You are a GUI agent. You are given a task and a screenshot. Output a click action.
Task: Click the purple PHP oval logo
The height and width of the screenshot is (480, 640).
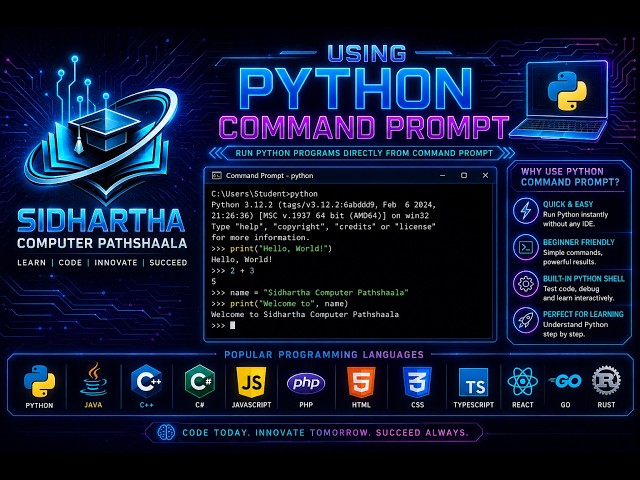[x=306, y=383]
